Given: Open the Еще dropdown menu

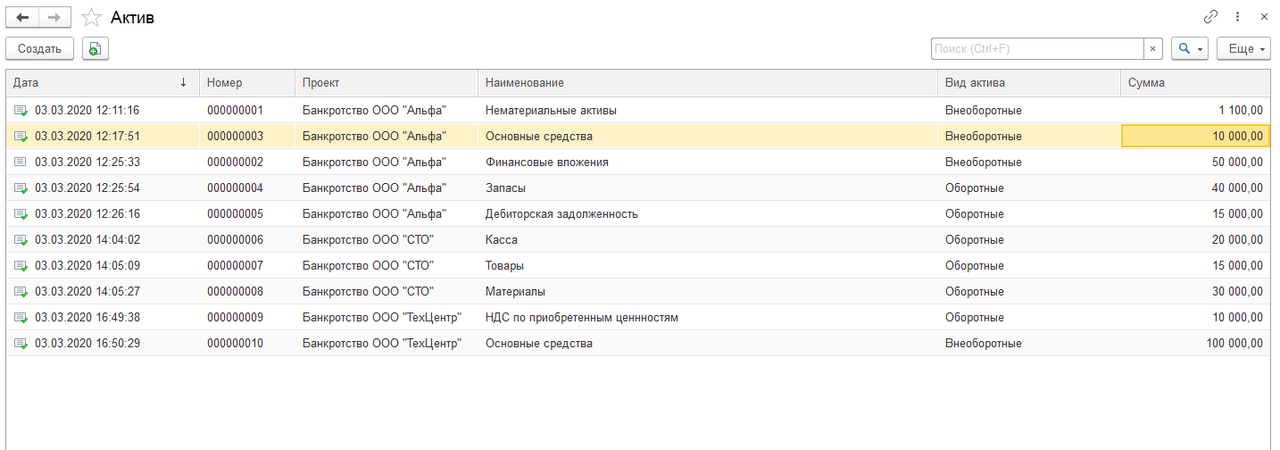Looking at the screenshot, I should [x=1243, y=48].
